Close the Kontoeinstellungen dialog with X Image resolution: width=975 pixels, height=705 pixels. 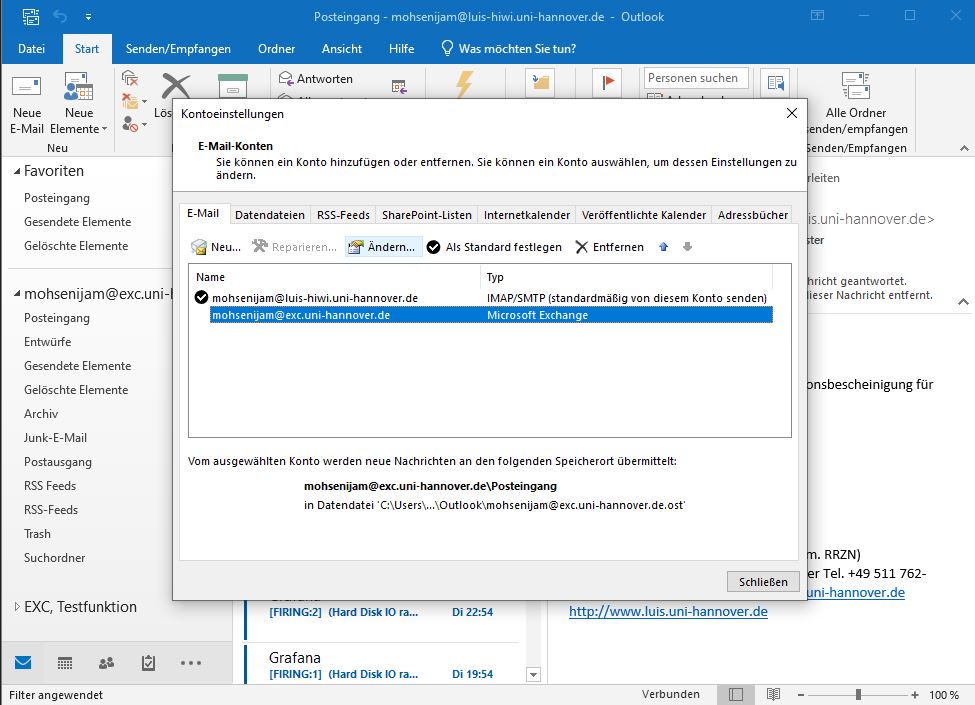792,113
